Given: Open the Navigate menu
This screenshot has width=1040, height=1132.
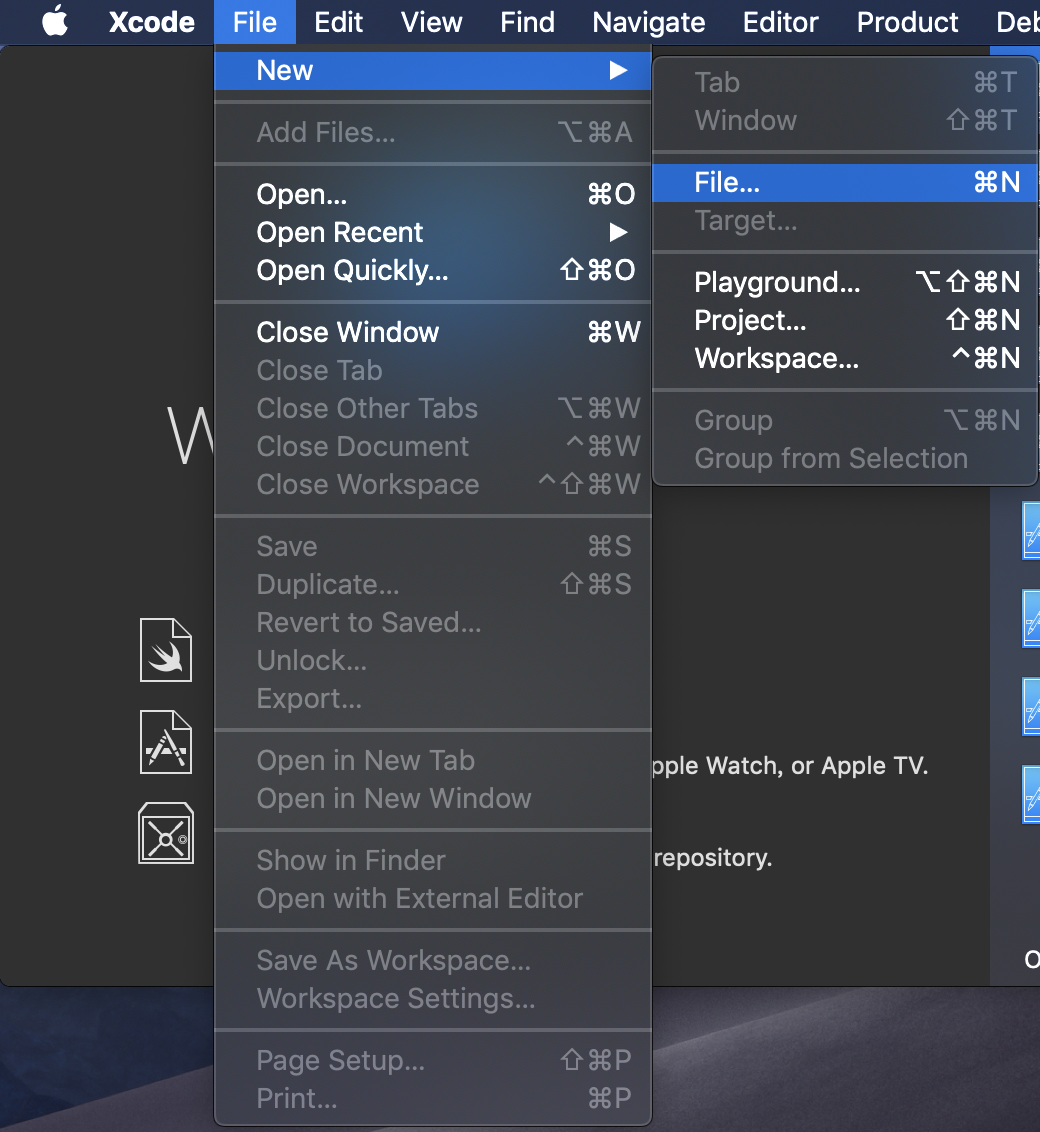Looking at the screenshot, I should tap(649, 22).
